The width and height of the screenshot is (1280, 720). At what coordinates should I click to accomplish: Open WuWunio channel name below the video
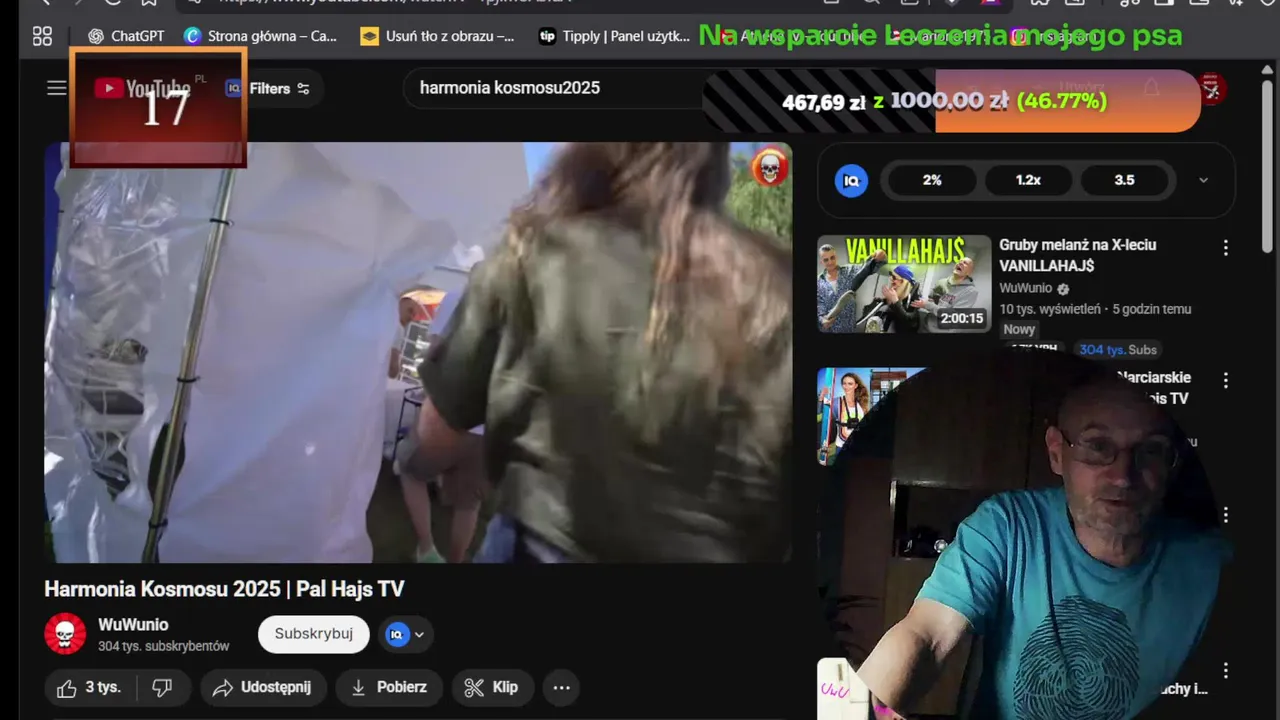coord(133,624)
